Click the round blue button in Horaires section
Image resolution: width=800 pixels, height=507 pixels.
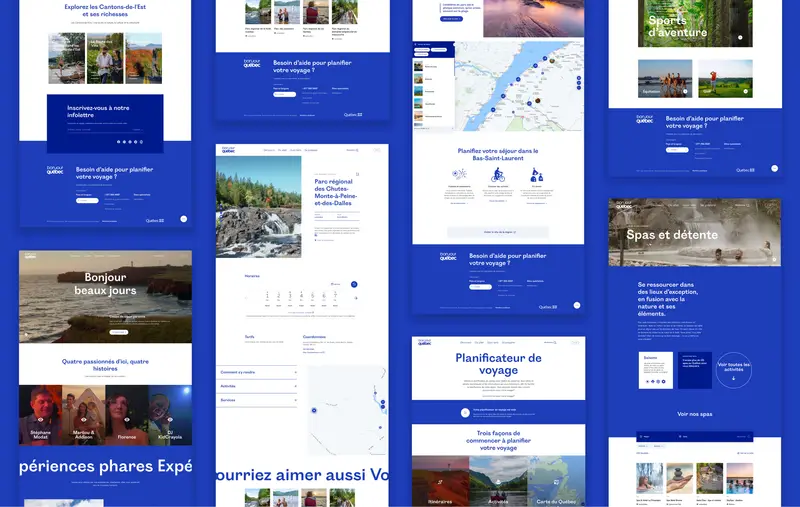pyautogui.click(x=354, y=284)
